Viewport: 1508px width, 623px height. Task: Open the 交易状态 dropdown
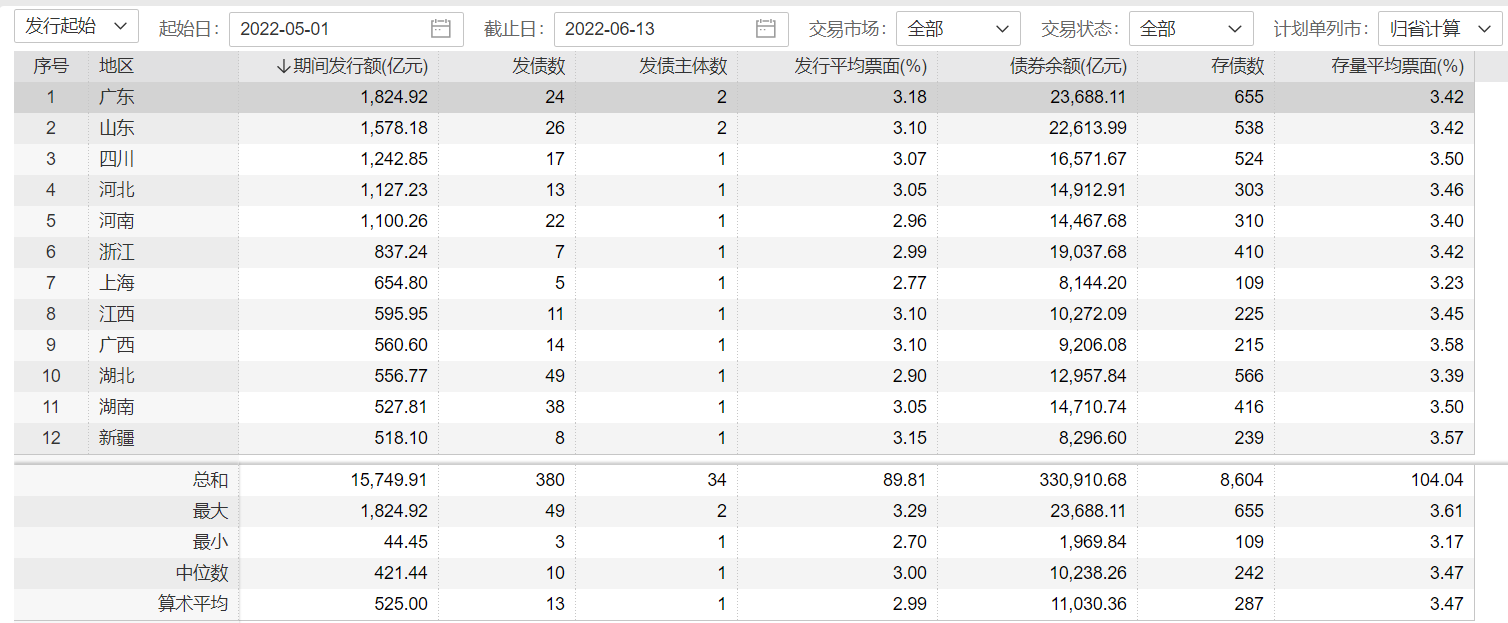click(1190, 29)
